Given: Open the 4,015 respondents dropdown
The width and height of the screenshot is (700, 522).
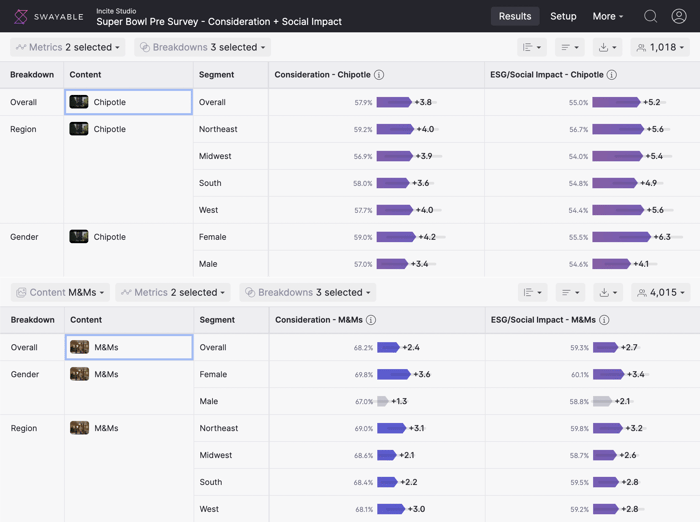Looking at the screenshot, I should click(x=661, y=292).
